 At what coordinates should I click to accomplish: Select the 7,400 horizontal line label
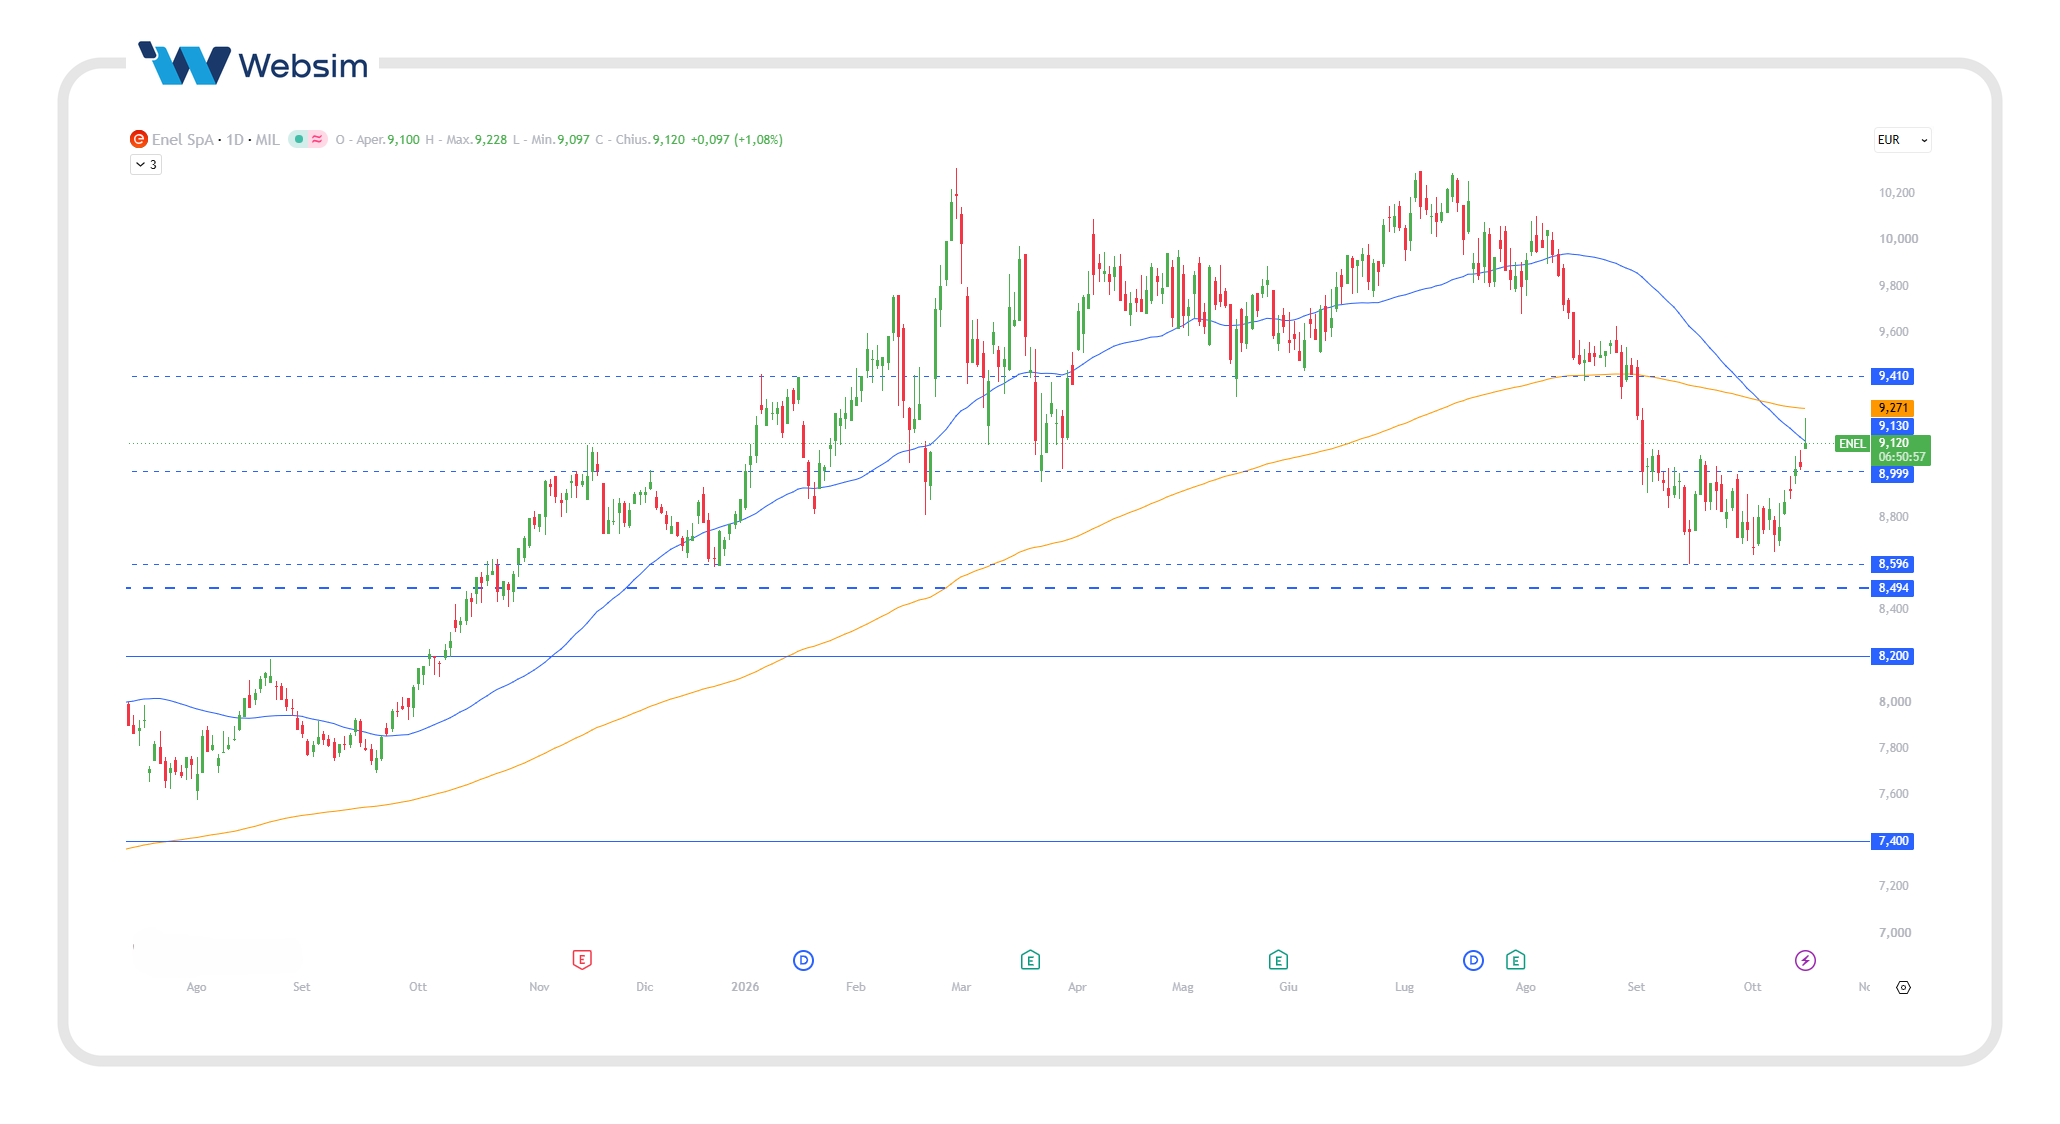click(x=1892, y=841)
